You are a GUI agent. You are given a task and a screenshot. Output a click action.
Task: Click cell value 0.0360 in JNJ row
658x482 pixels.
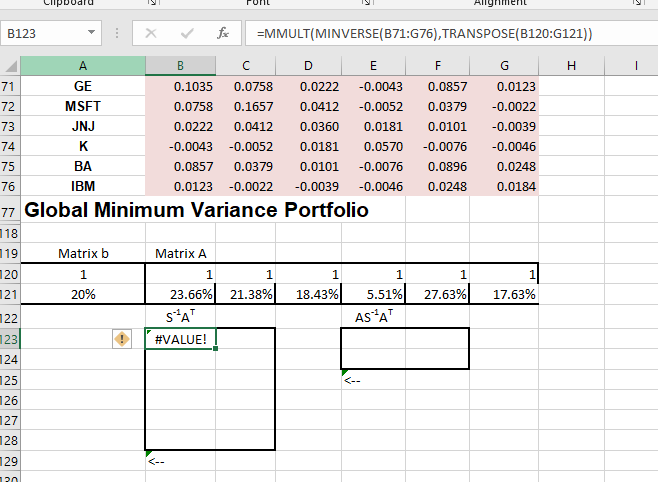point(308,126)
